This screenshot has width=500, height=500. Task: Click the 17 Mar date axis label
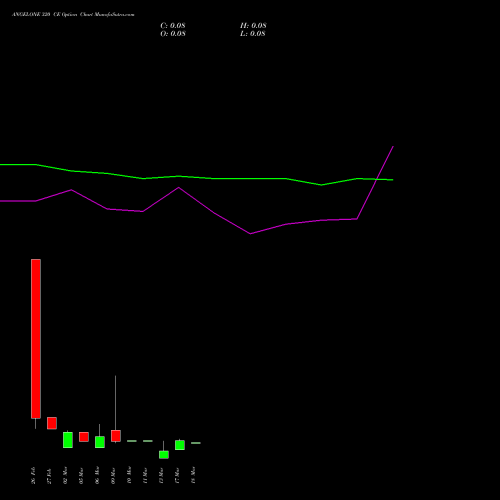click(177, 475)
